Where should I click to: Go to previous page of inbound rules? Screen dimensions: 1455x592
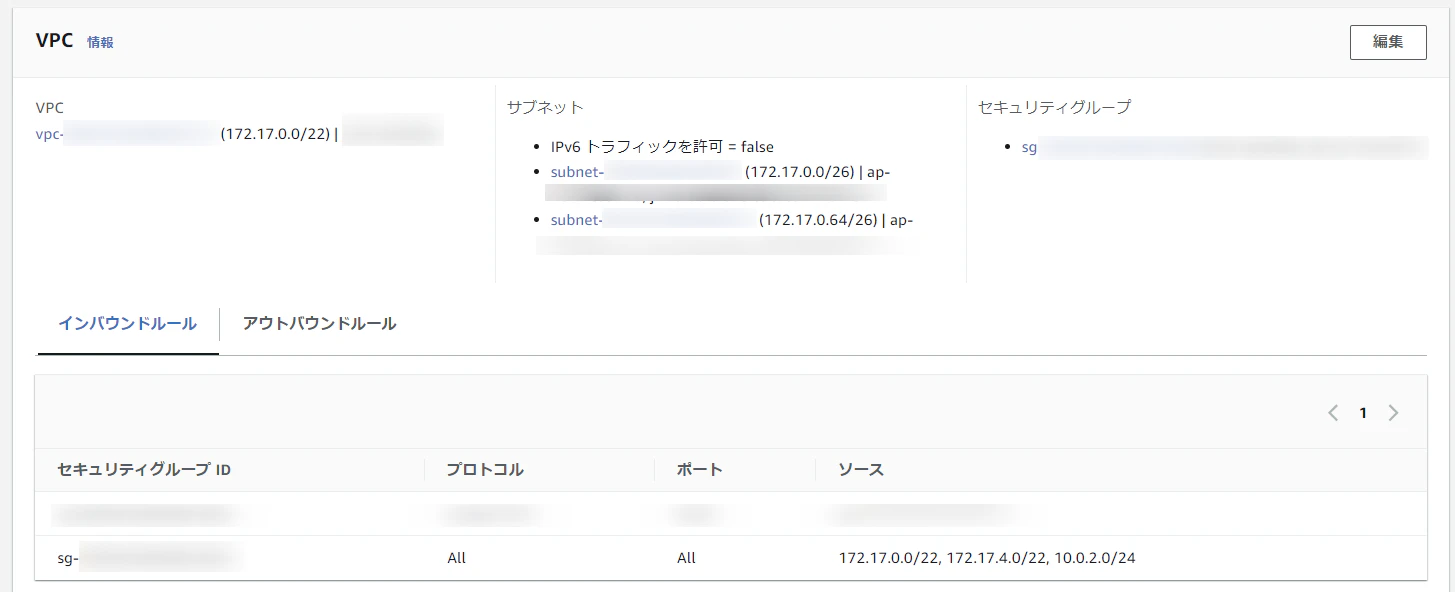pyautogui.click(x=1333, y=413)
